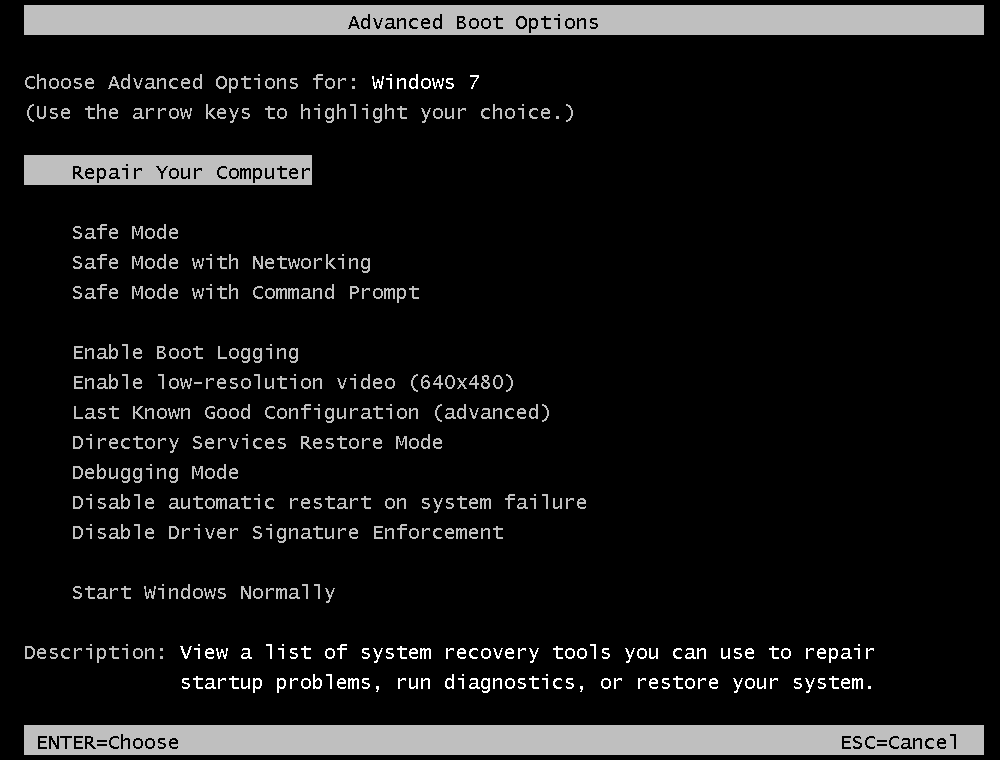Pick Directory Services Restore Mode

257,442
